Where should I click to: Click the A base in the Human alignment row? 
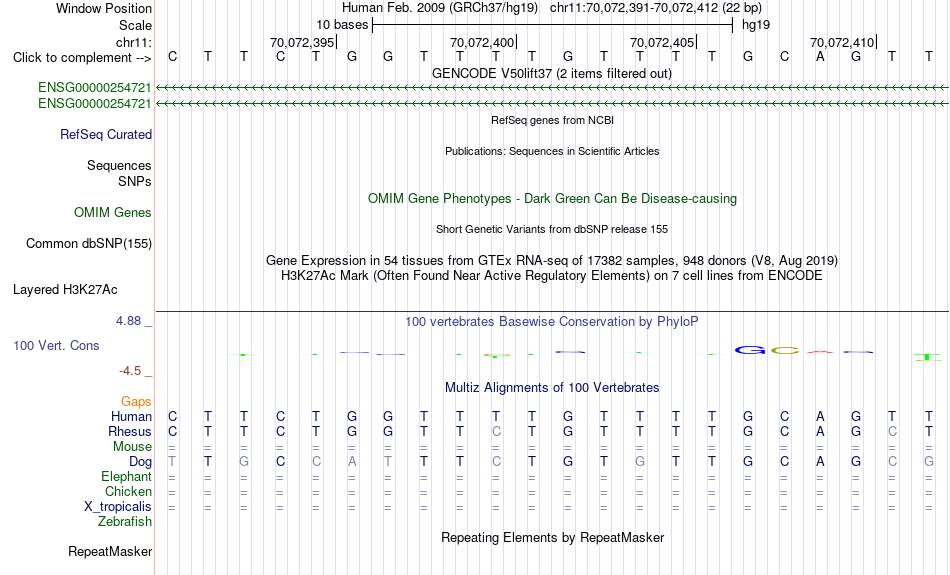(820, 416)
